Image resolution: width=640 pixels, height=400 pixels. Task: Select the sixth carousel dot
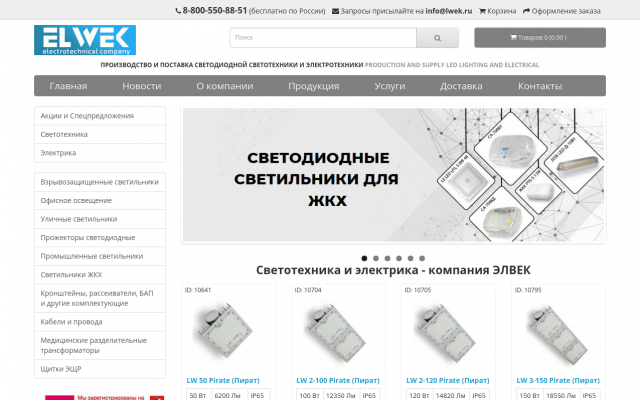click(x=422, y=258)
